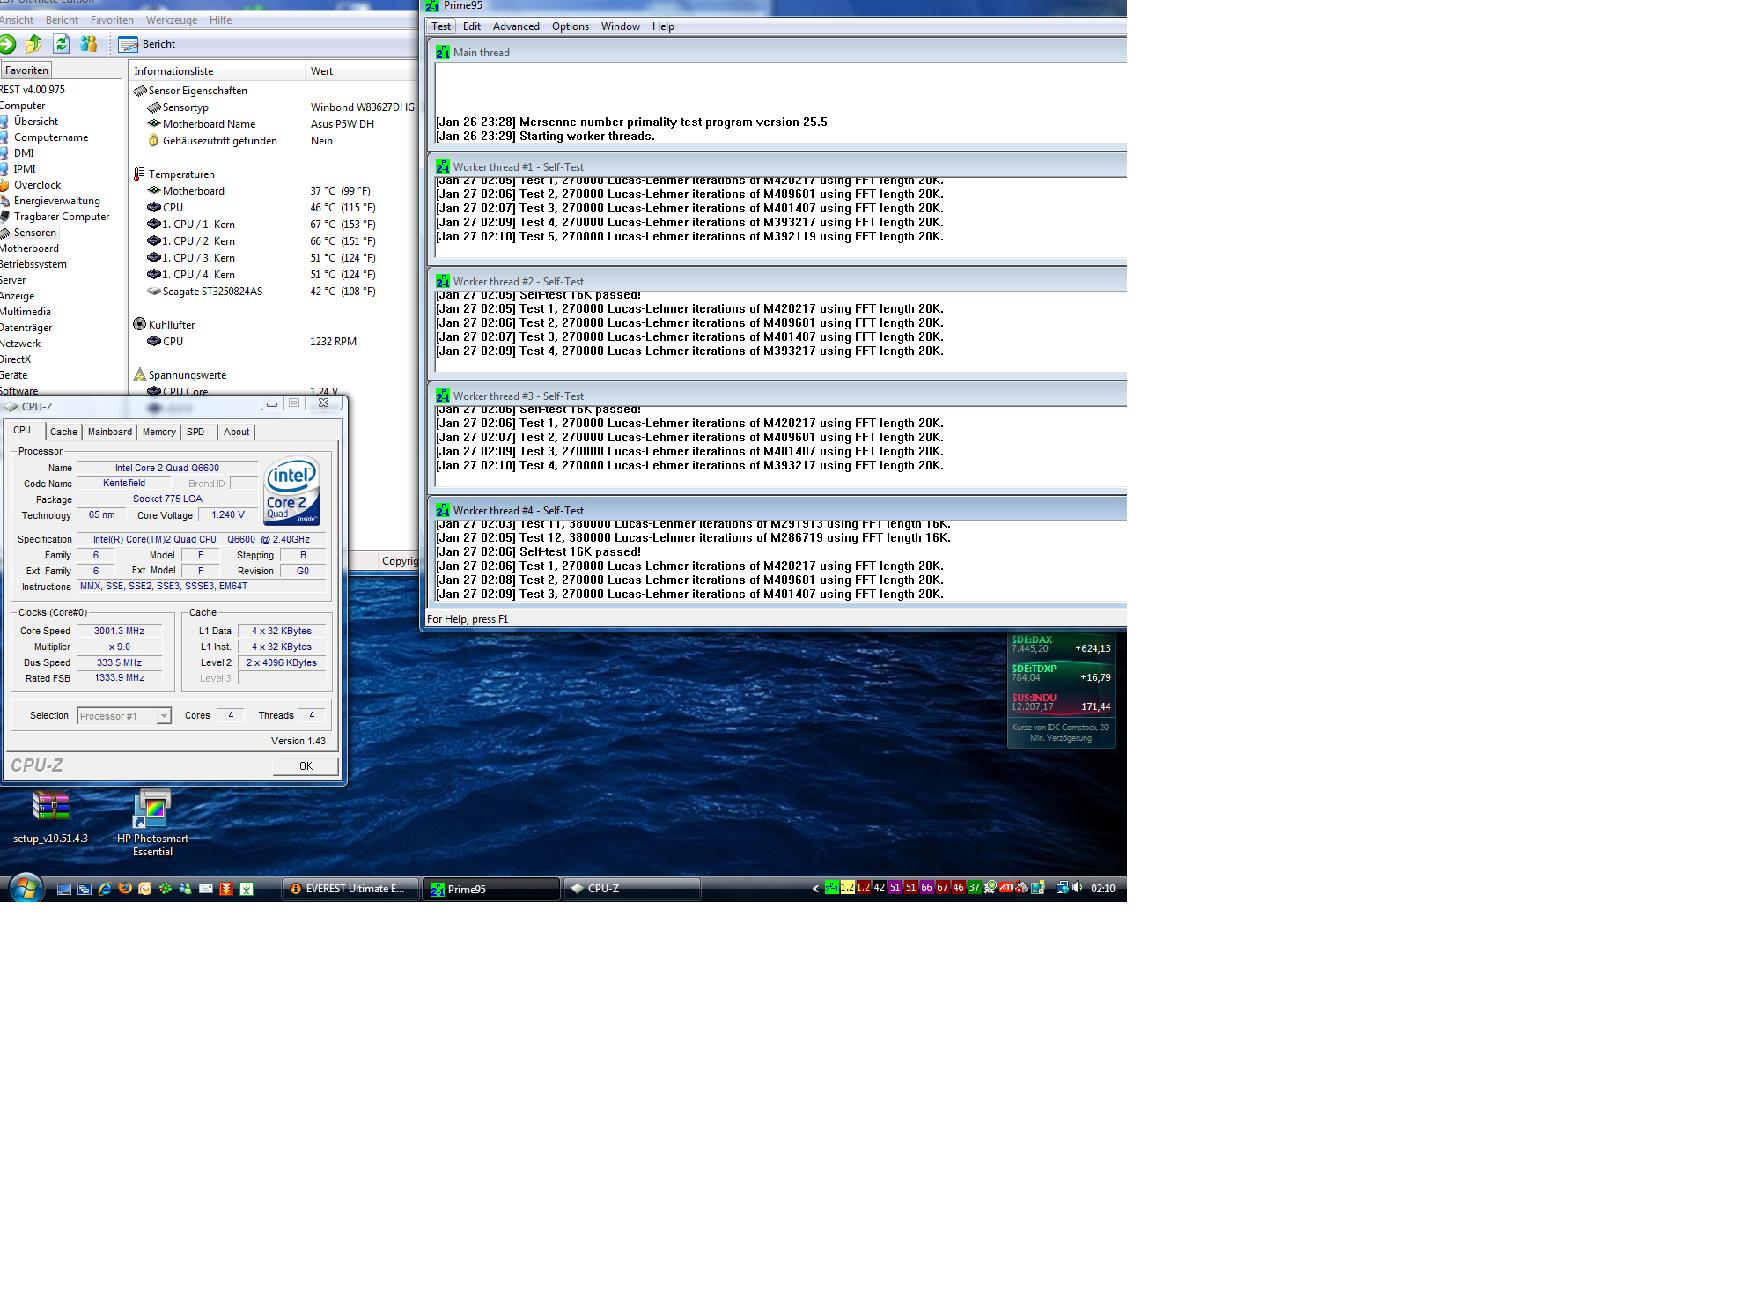The width and height of the screenshot is (1741, 1306).
Task: Click the Main thread window icon in Prime95
Action: [443, 52]
